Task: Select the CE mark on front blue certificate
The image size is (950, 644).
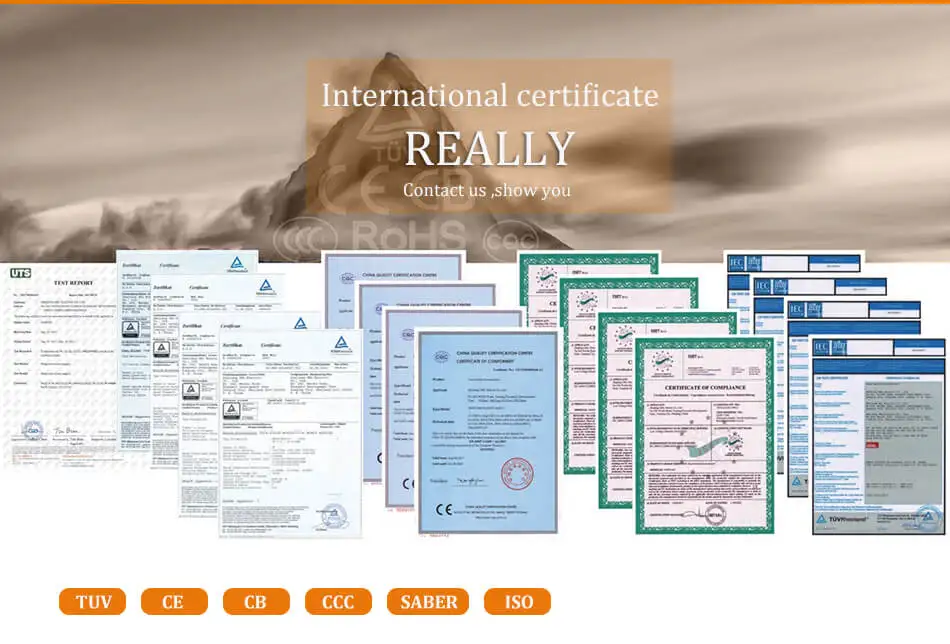Action: click(444, 510)
